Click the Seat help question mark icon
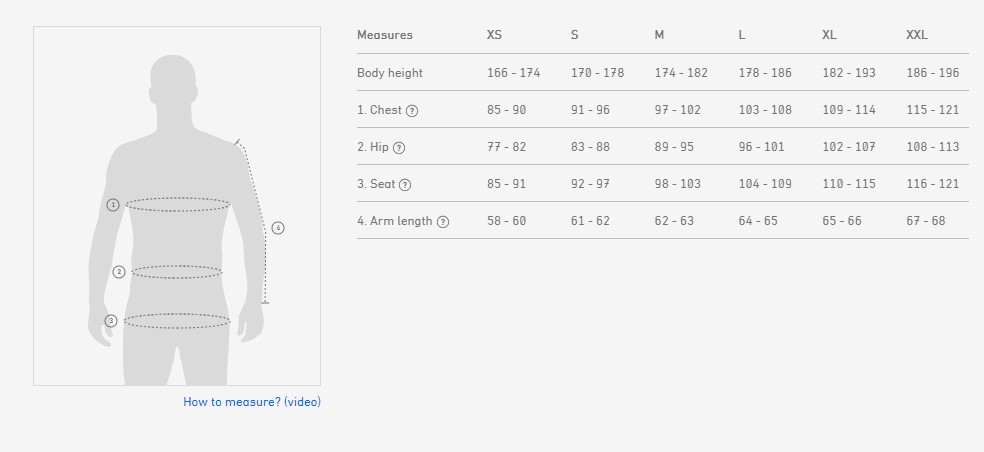The image size is (984, 452). pyautogui.click(x=405, y=185)
